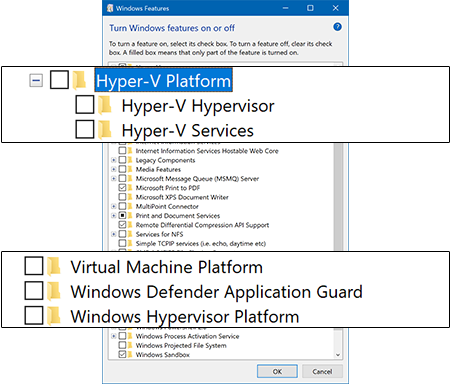Image resolution: width=451 pixels, height=384 pixels.
Task: Expand the Legacy Components node
Action: point(114,160)
